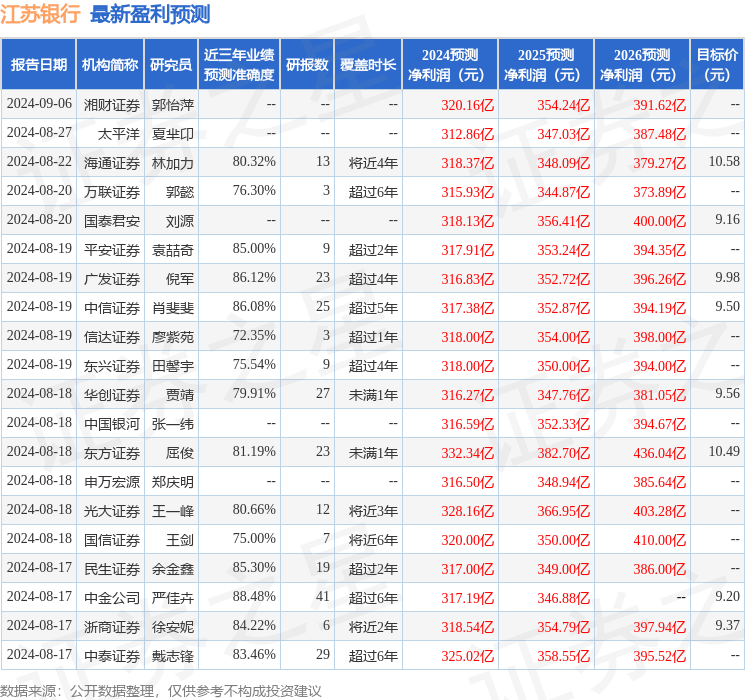Select the 万联证券 institution cell

(112, 192)
